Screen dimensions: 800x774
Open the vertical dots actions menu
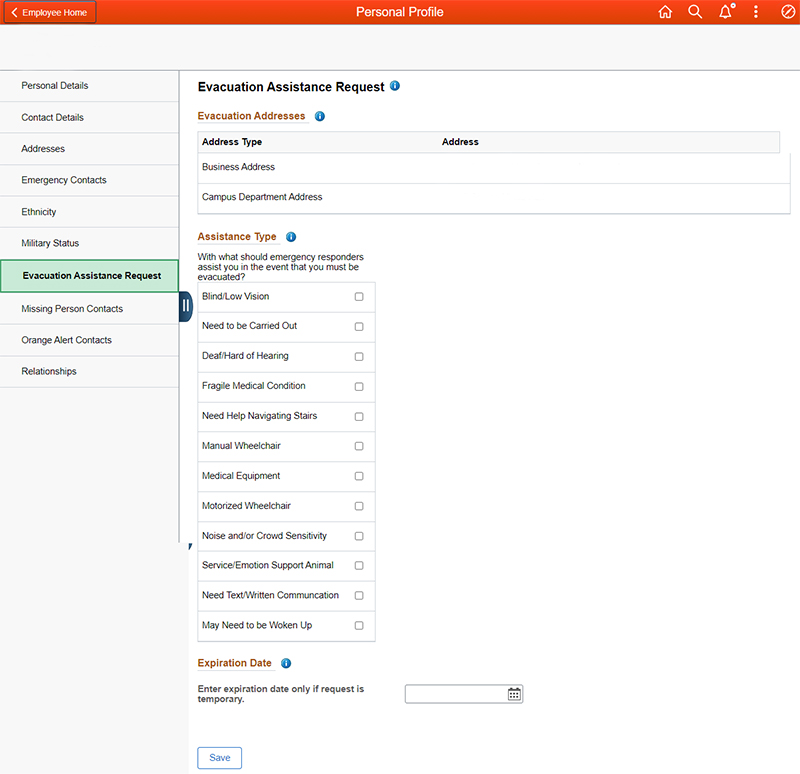pyautogui.click(x=756, y=12)
